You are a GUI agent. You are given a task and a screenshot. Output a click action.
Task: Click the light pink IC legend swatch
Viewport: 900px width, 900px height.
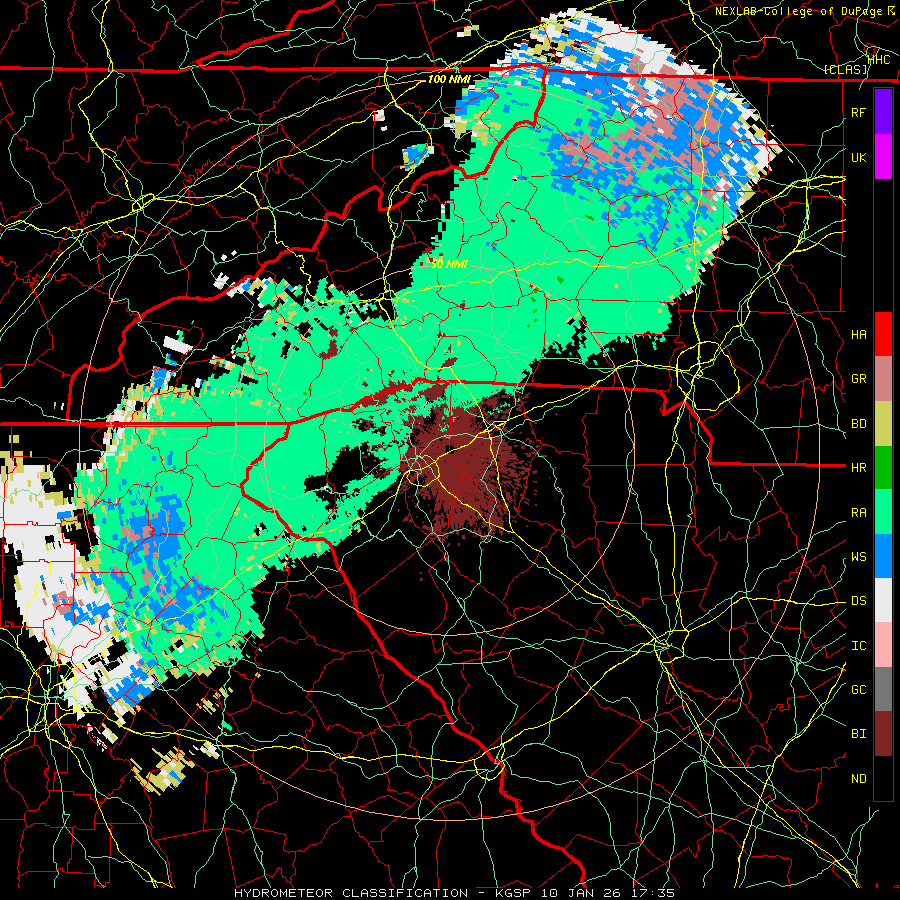click(883, 645)
